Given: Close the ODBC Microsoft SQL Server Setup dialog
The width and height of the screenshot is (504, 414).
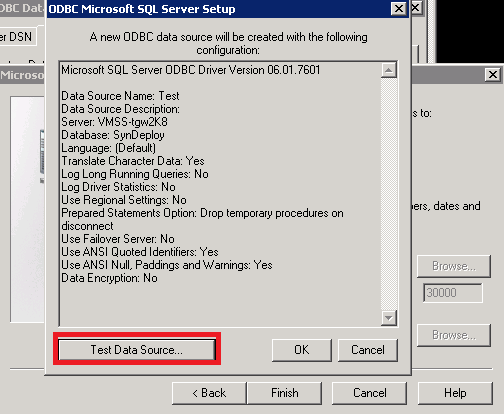Looking at the screenshot, I should pos(399,9).
